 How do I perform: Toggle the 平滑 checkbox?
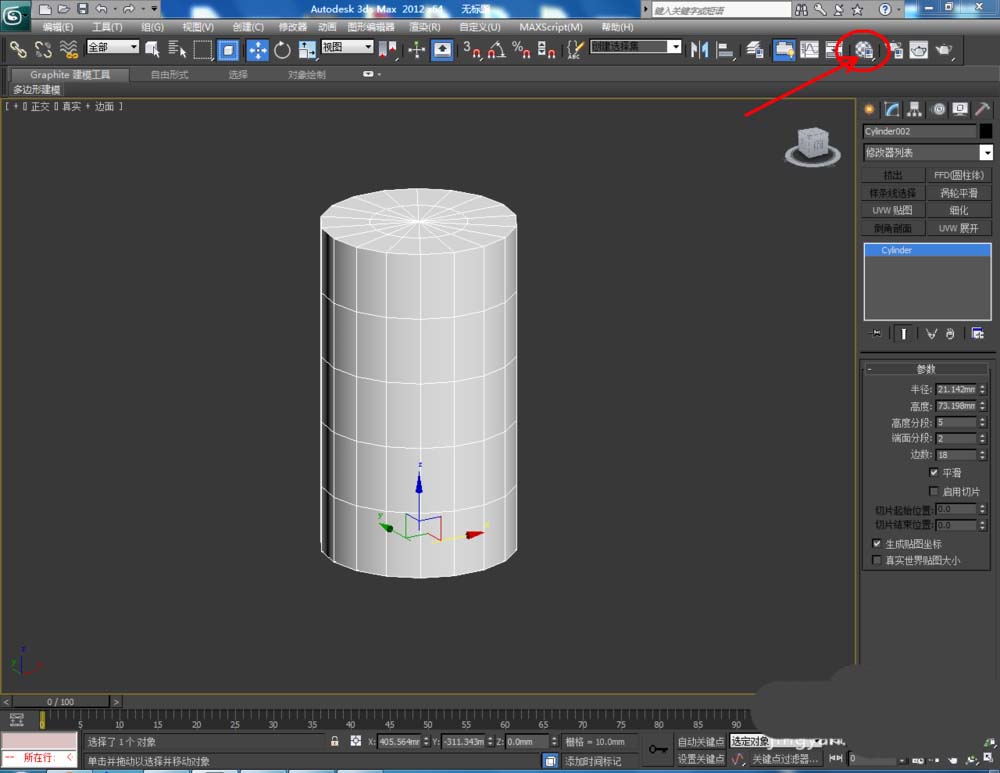[934, 473]
